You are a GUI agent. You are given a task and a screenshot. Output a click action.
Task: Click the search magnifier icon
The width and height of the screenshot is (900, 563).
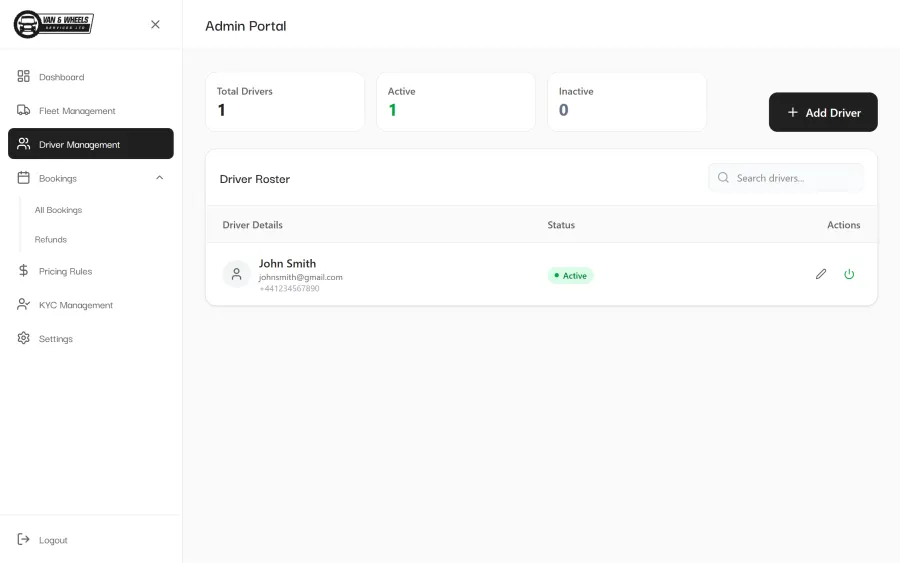click(723, 178)
